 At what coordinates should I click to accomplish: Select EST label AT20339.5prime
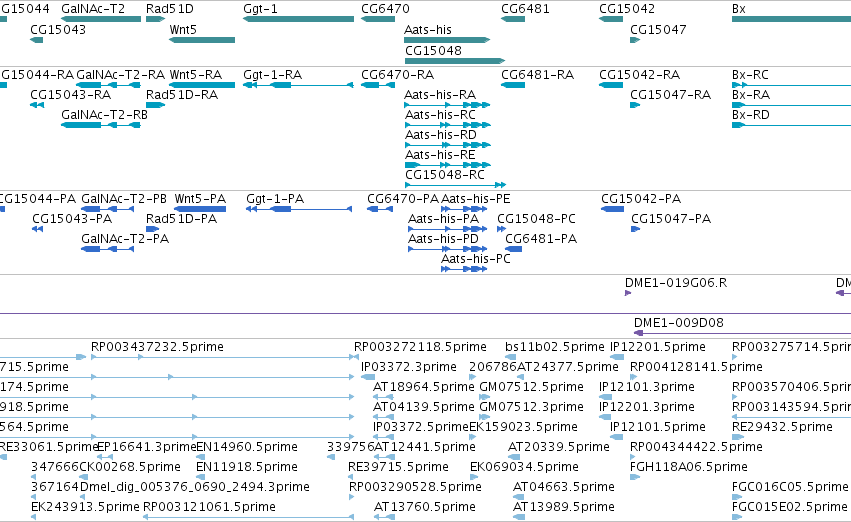coord(559,448)
